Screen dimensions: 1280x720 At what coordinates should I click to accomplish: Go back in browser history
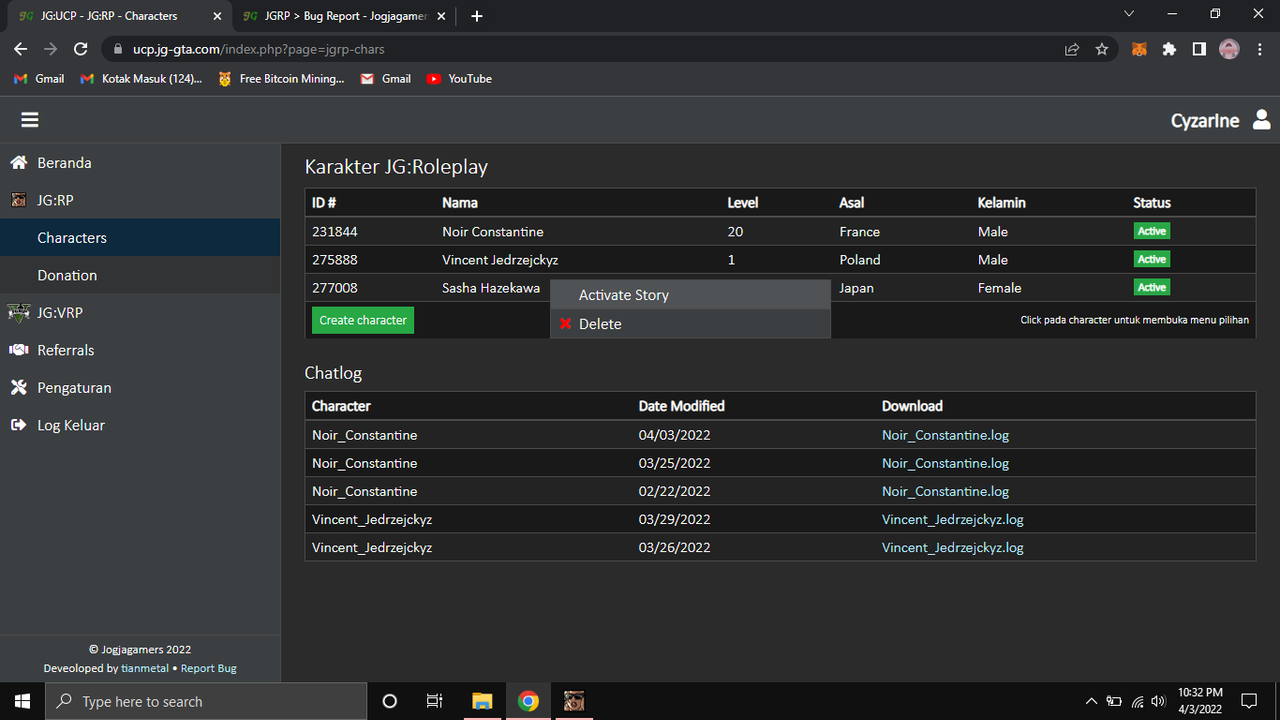[x=21, y=49]
